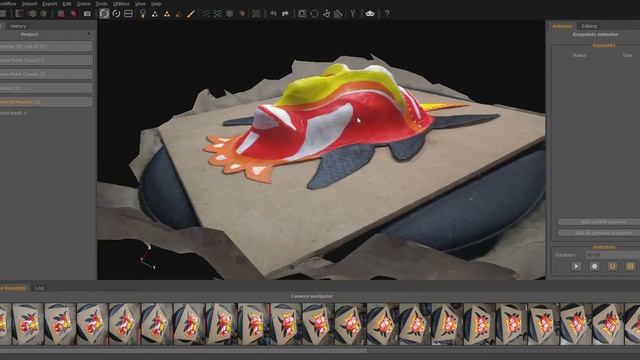The width and height of the screenshot is (640, 360).
Task: Select the orbit navigation mode icon
Action: pos(104,13)
